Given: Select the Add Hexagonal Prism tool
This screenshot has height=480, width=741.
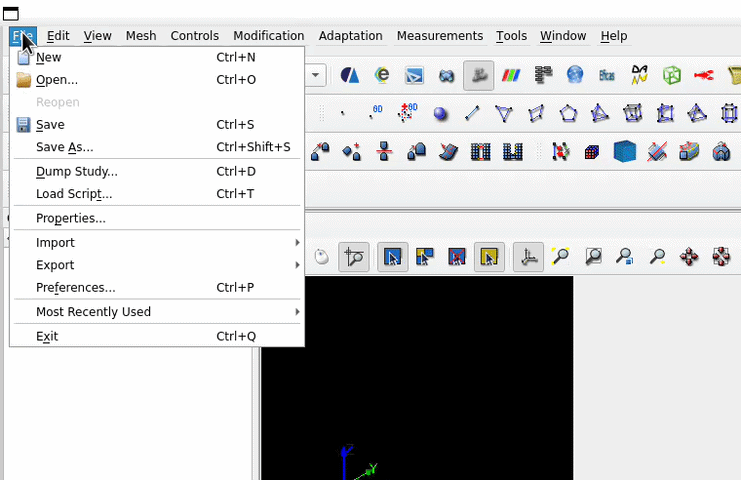Looking at the screenshot, I should pos(729,113).
